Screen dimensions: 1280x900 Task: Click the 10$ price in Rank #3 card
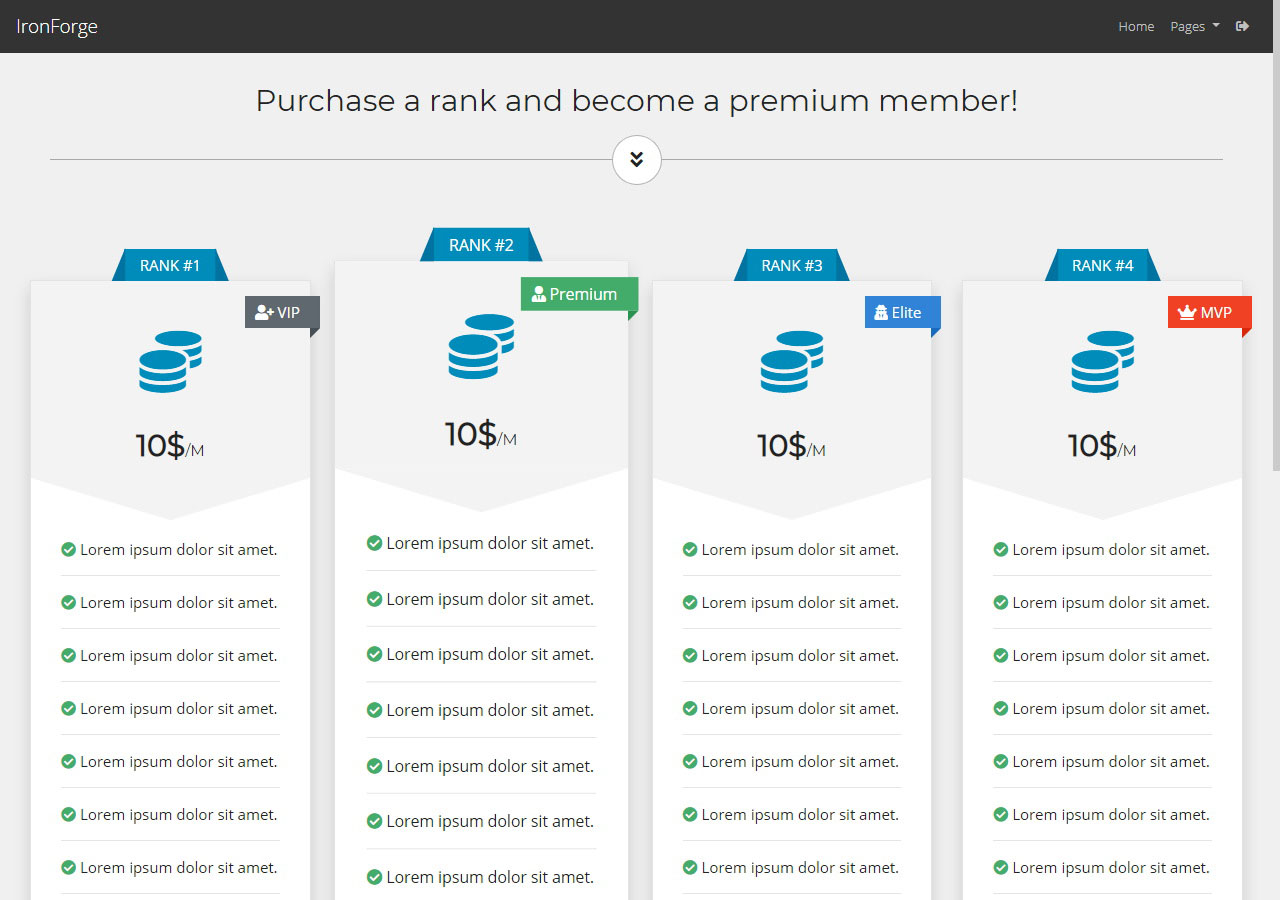tap(782, 446)
